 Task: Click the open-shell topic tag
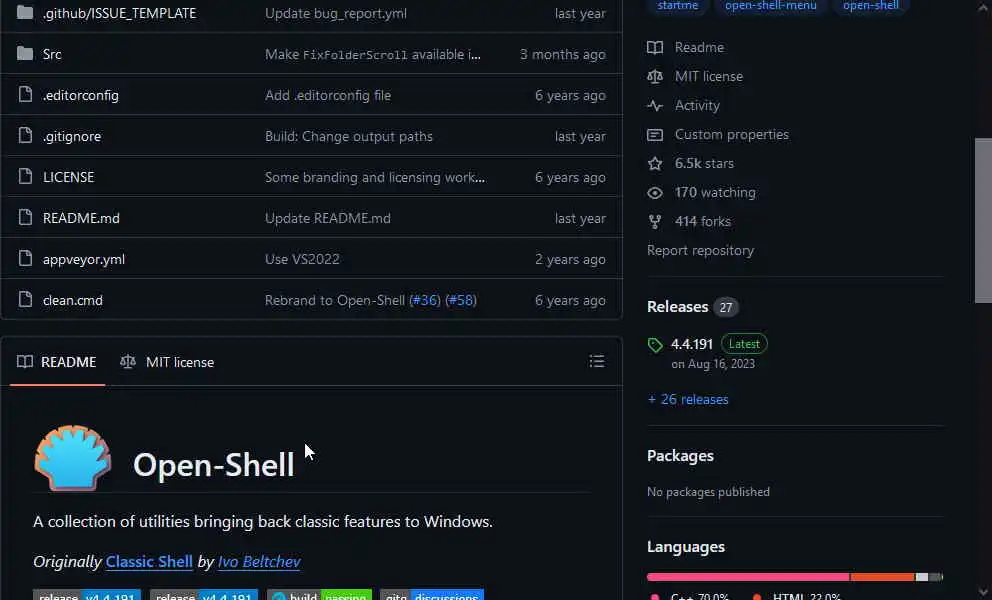871,6
